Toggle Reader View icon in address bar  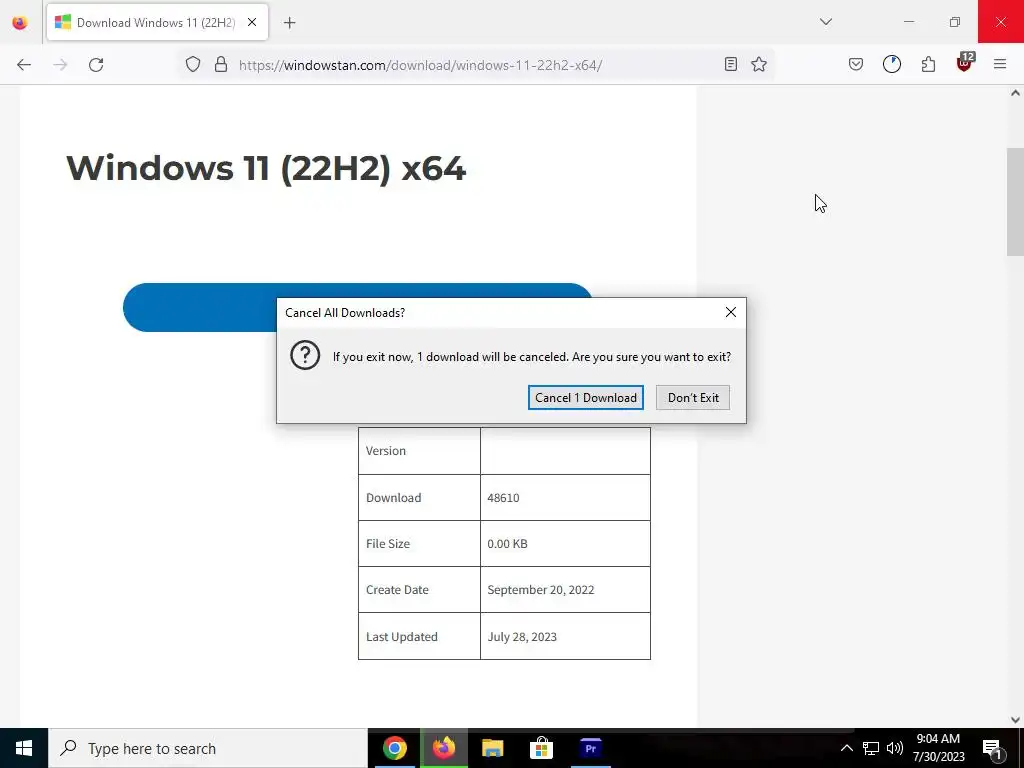click(x=731, y=64)
